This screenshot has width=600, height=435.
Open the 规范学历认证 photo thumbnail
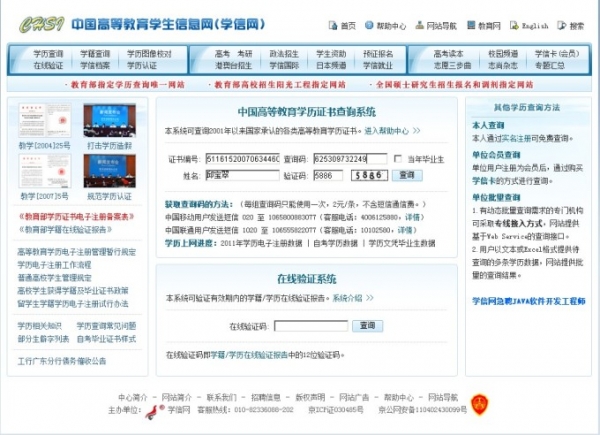coord(109,171)
